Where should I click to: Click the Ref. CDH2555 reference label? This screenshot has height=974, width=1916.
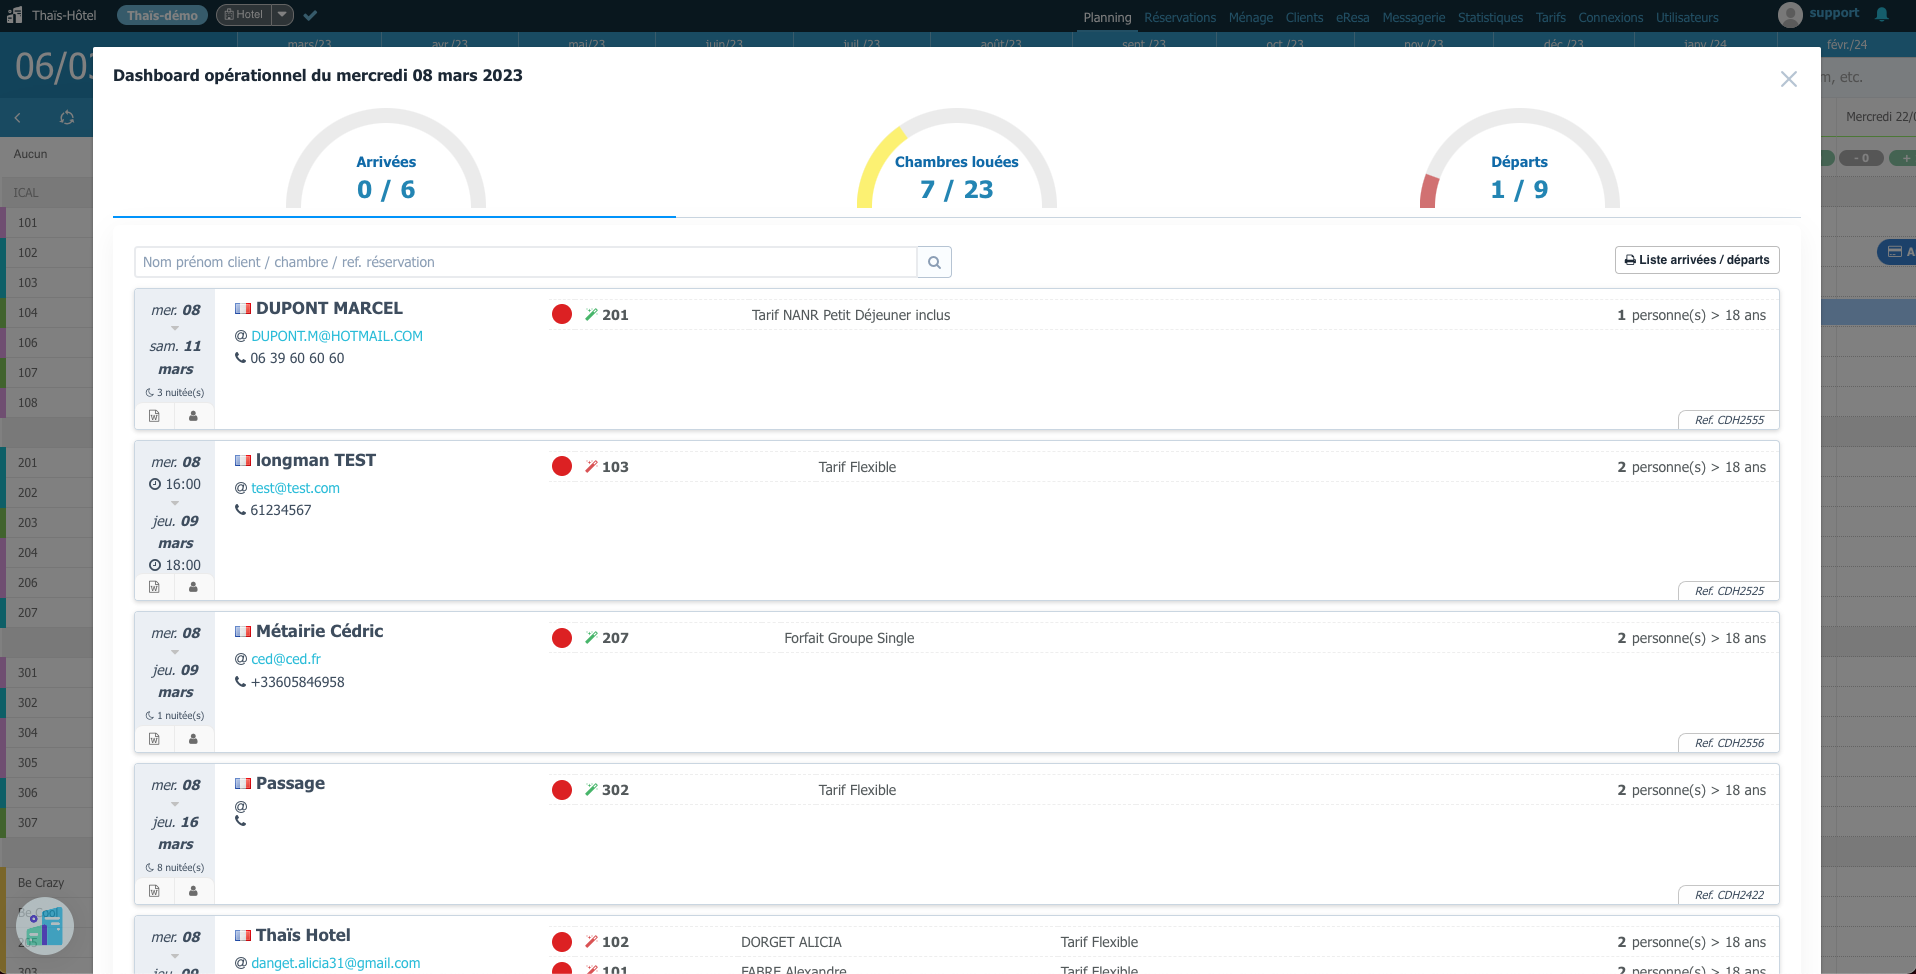[x=1729, y=420]
